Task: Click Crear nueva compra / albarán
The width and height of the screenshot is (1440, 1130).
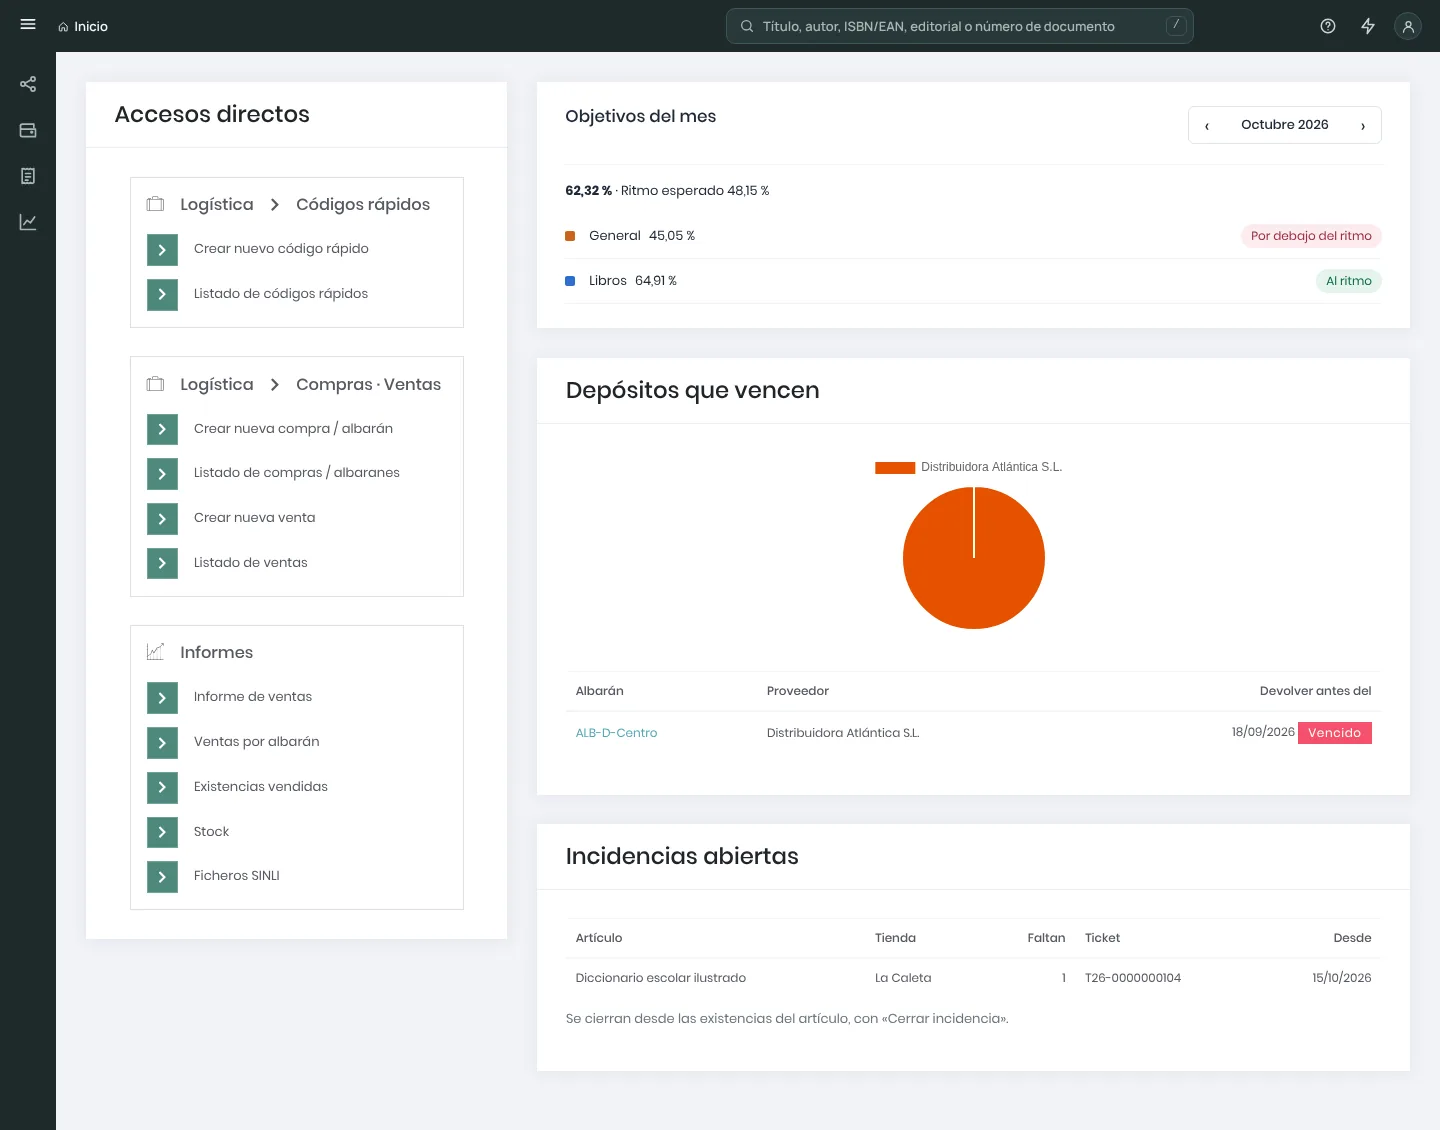Action: [293, 428]
